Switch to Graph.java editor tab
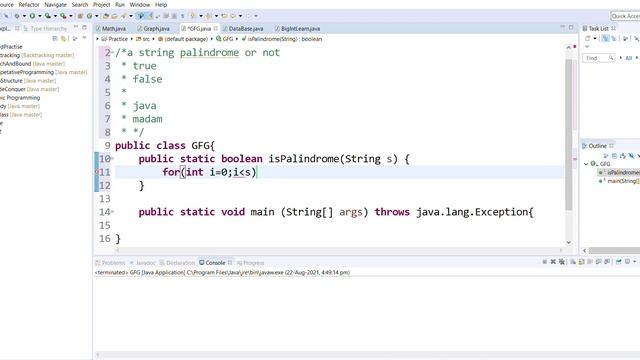Screen dimensions: 640x360 coord(153,29)
